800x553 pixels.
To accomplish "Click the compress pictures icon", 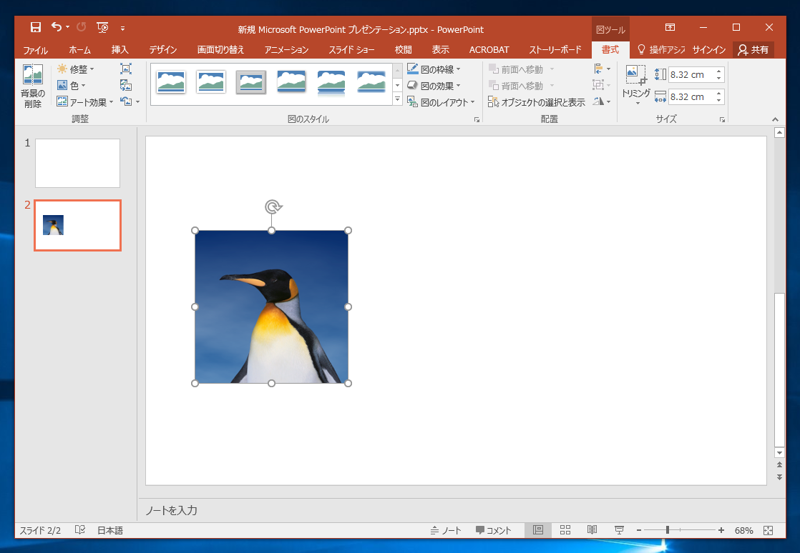I will [x=125, y=69].
